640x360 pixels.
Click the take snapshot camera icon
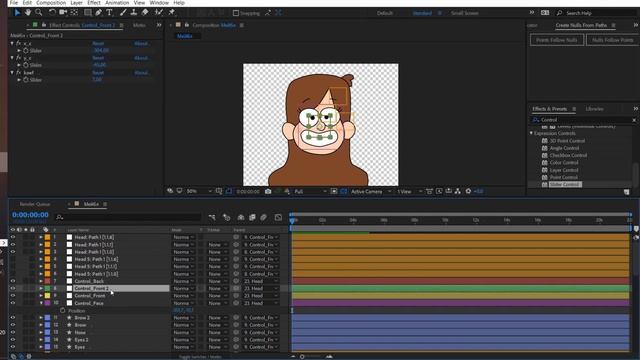[268, 191]
